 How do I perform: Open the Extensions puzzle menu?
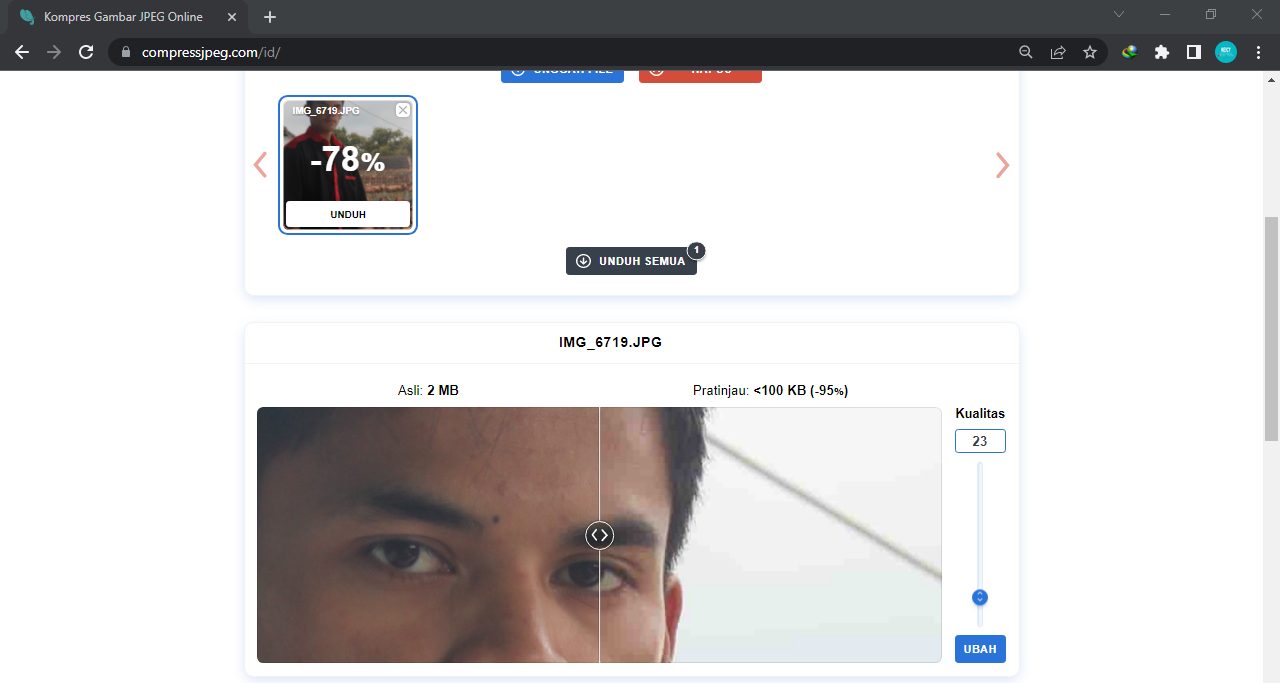pyautogui.click(x=1162, y=52)
